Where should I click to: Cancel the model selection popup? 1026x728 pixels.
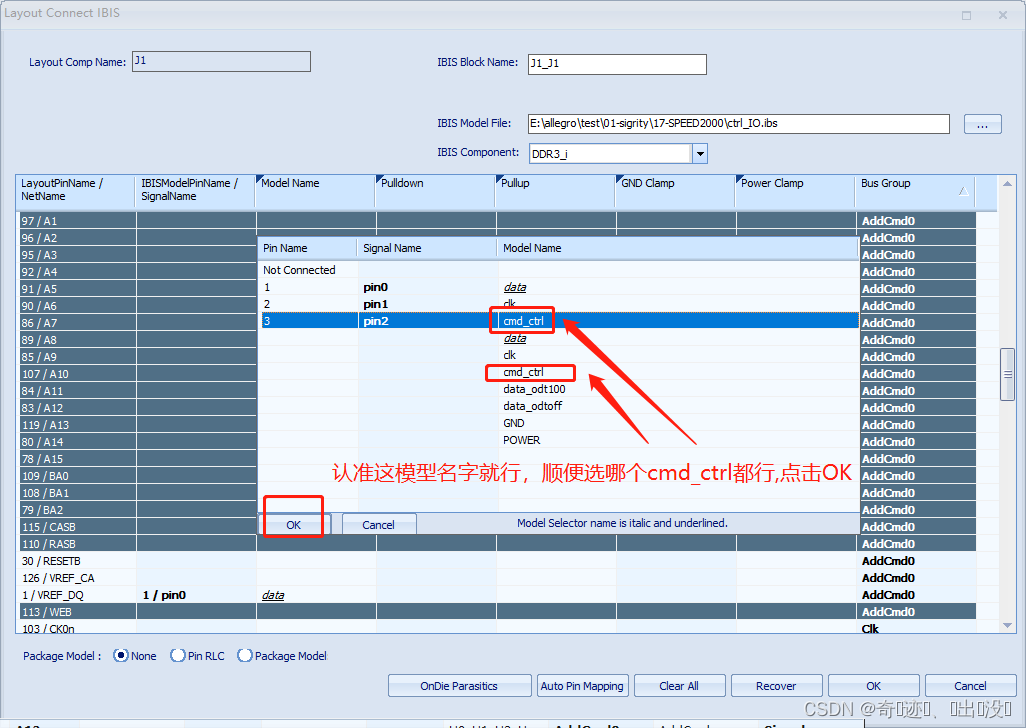(378, 523)
